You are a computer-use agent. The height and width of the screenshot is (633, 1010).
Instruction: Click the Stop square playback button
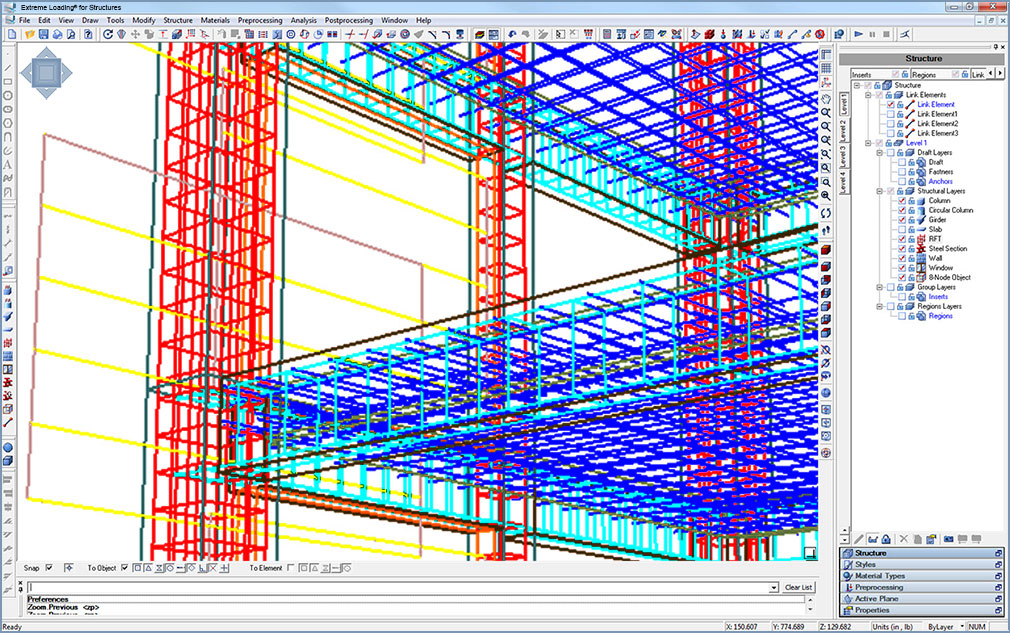[886, 34]
